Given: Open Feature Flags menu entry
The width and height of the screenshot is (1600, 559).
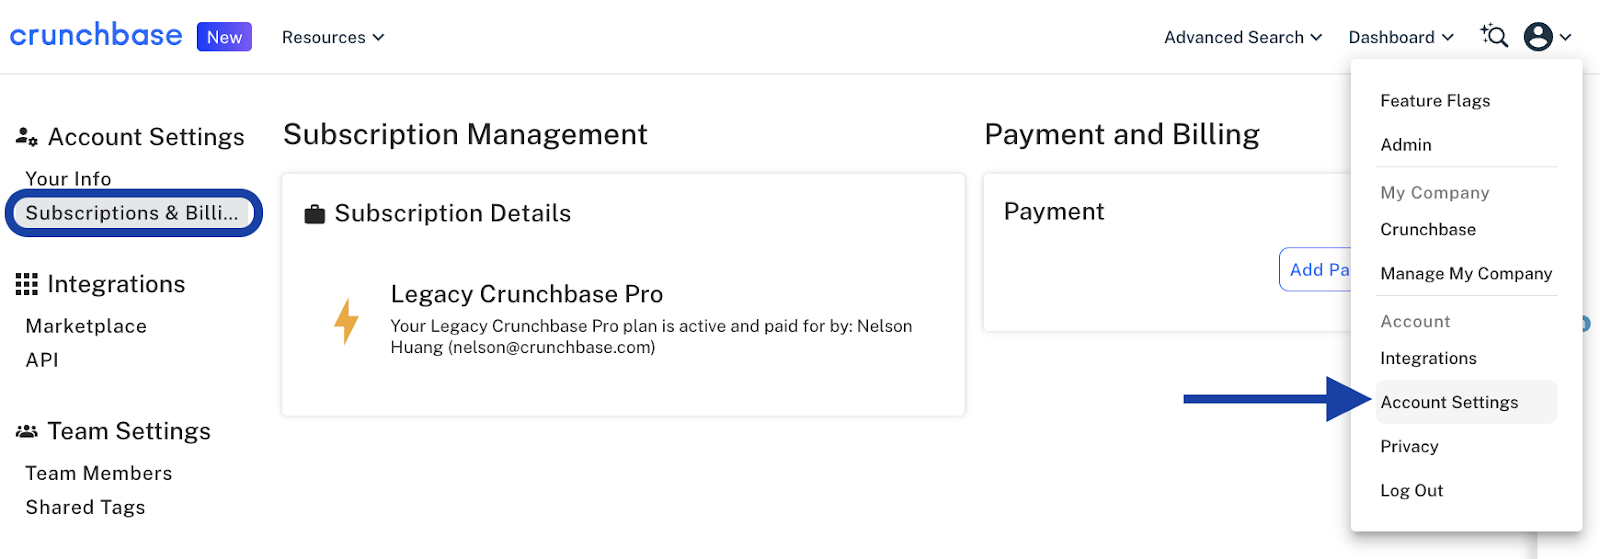Looking at the screenshot, I should 1435,101.
